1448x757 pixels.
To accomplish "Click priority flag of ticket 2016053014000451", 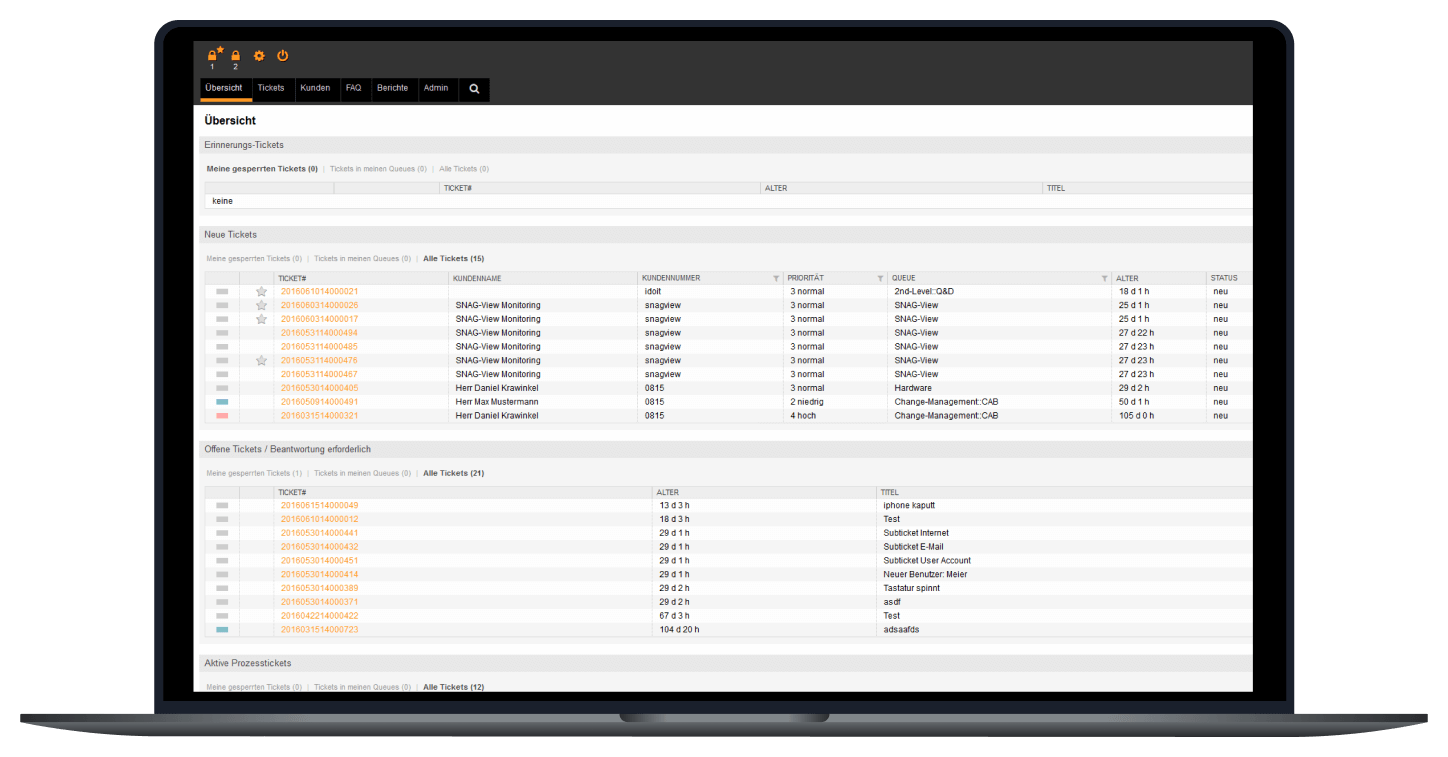I will [x=222, y=561].
